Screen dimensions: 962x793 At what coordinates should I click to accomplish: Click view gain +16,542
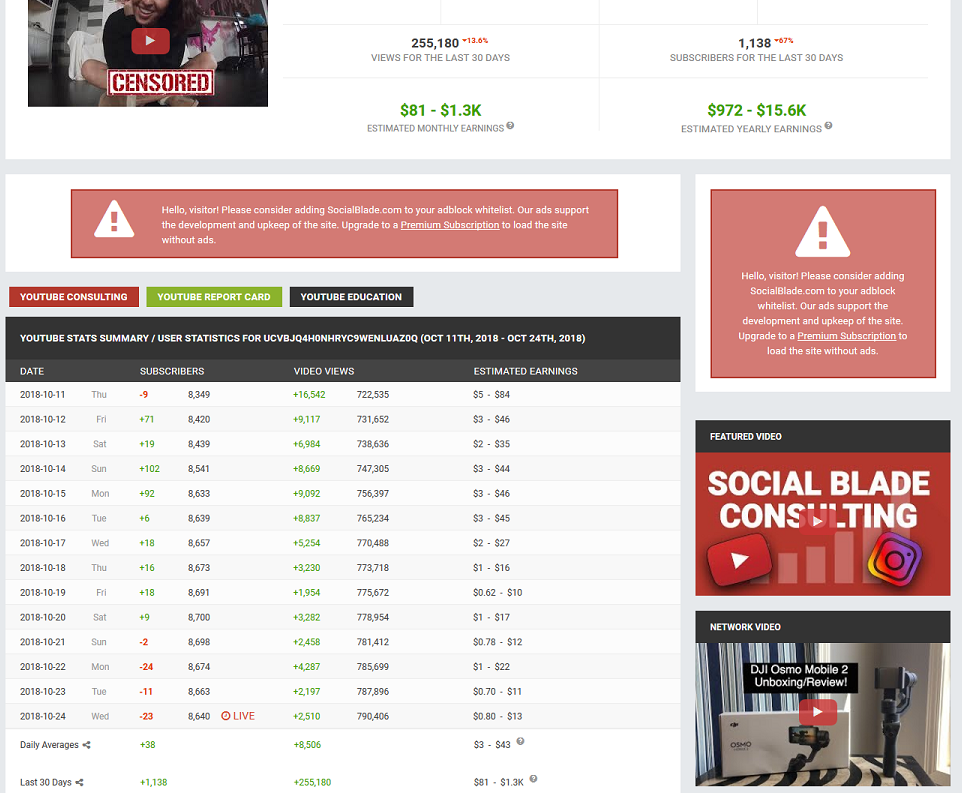309,395
